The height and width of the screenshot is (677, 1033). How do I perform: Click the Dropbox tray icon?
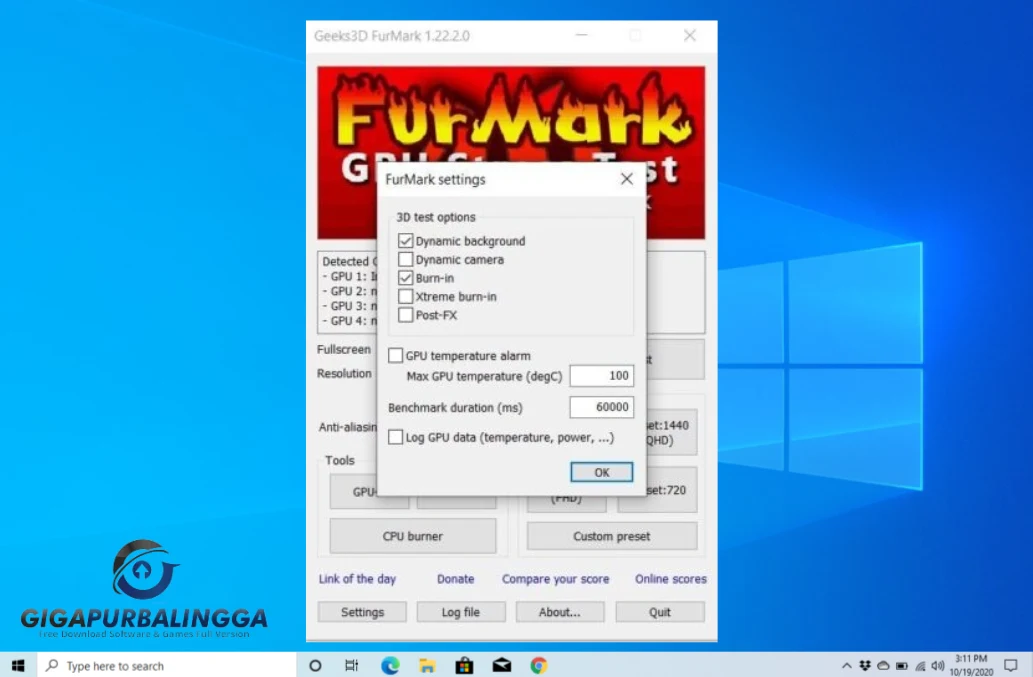point(865,665)
